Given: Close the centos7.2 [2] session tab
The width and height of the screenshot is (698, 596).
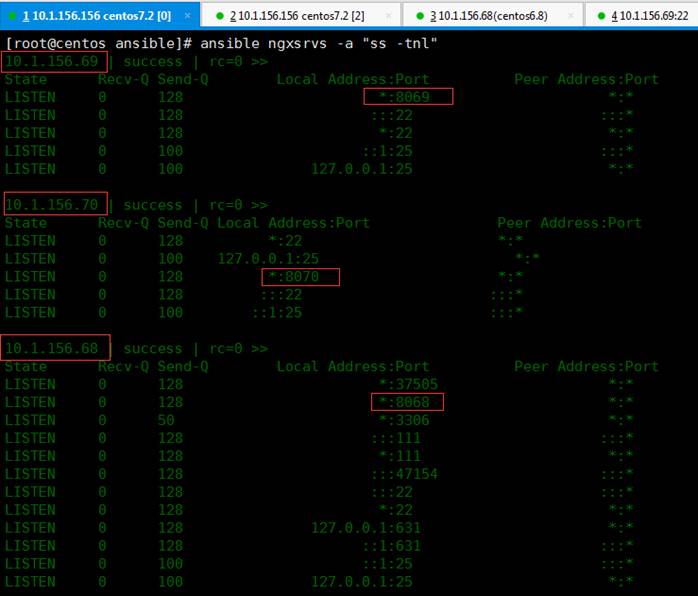Looking at the screenshot, I should (389, 16).
